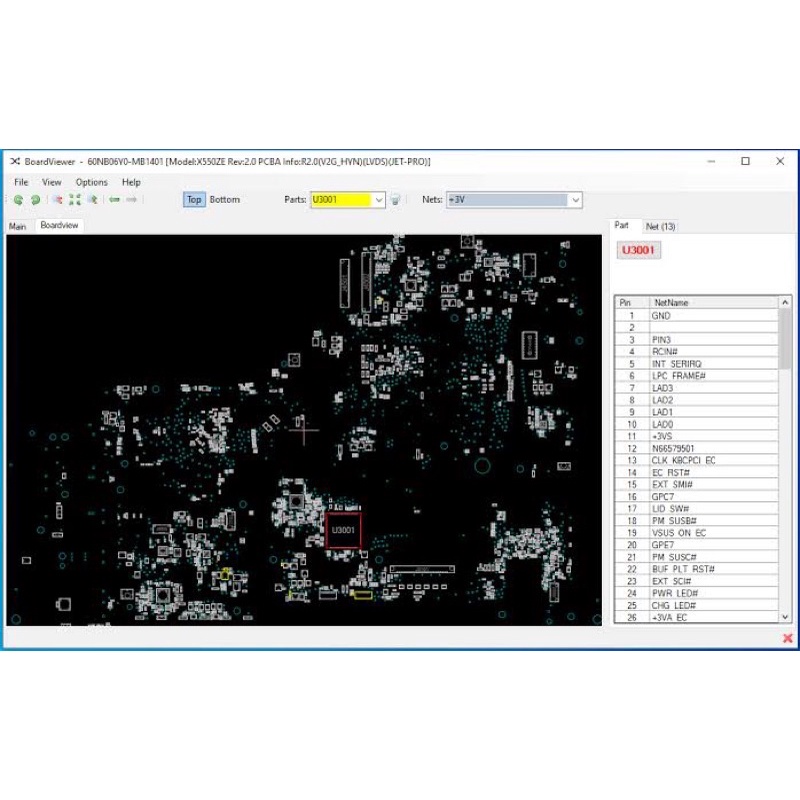Toggle the Top board side view
Screen dimensions: 800x800
click(192, 200)
